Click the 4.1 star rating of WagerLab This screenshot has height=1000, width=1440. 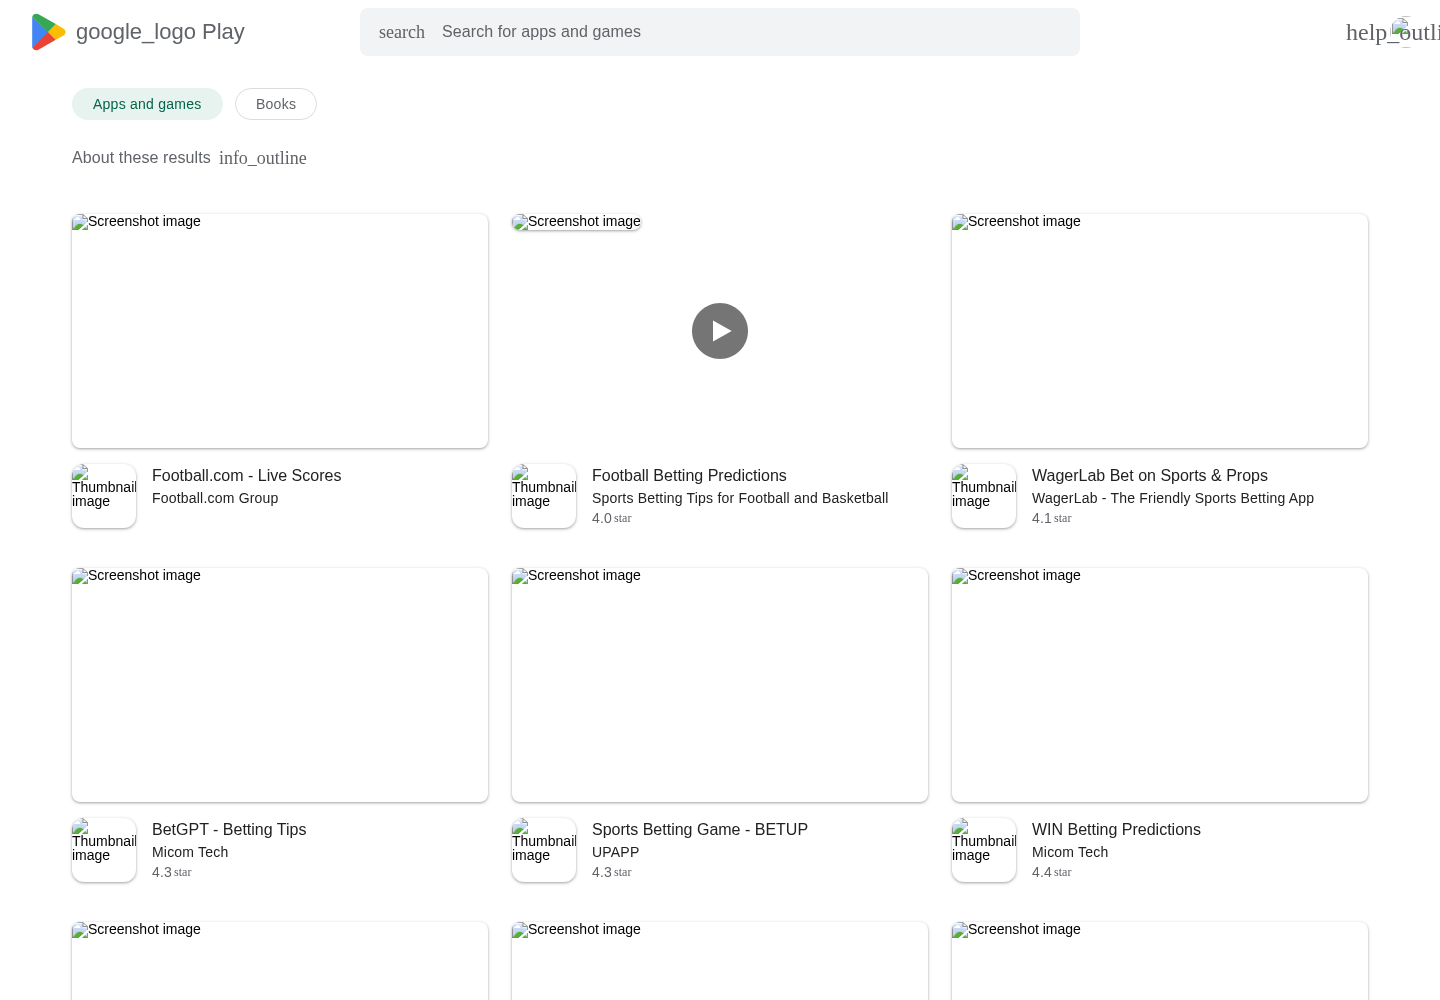point(1052,518)
